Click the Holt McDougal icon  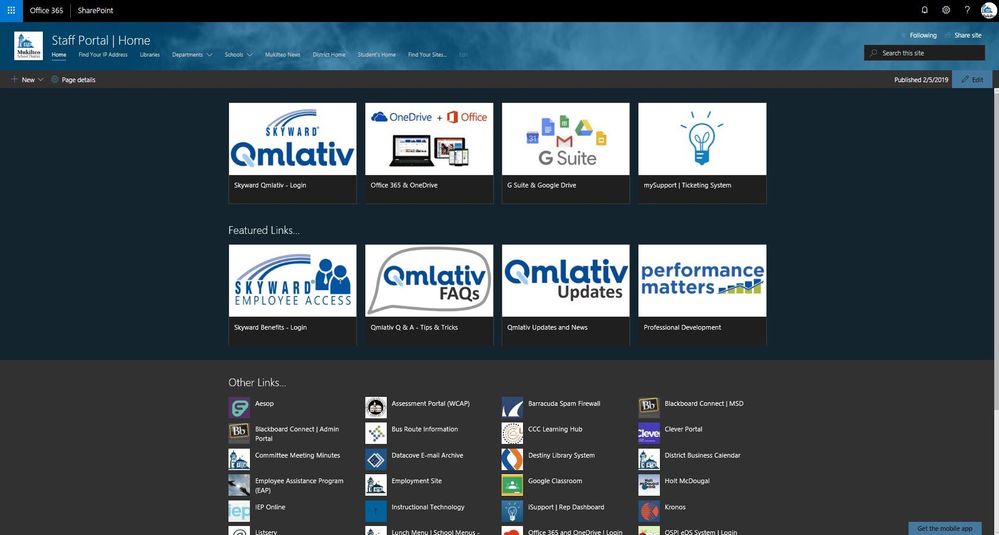tap(649, 485)
